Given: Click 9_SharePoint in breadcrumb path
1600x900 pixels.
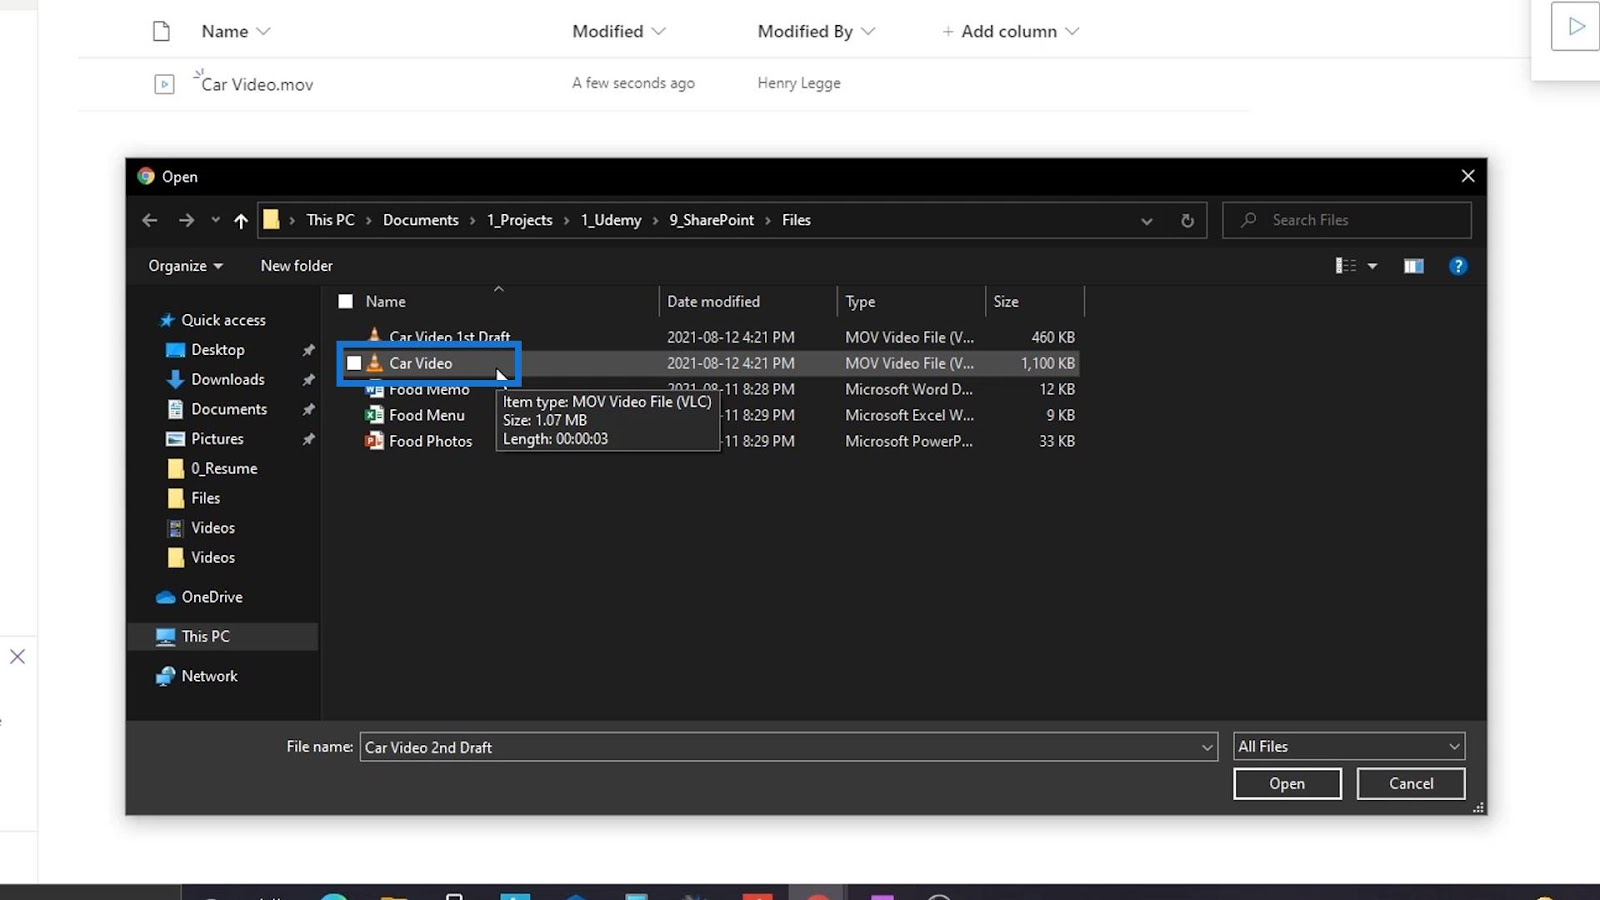Looking at the screenshot, I should 711,220.
